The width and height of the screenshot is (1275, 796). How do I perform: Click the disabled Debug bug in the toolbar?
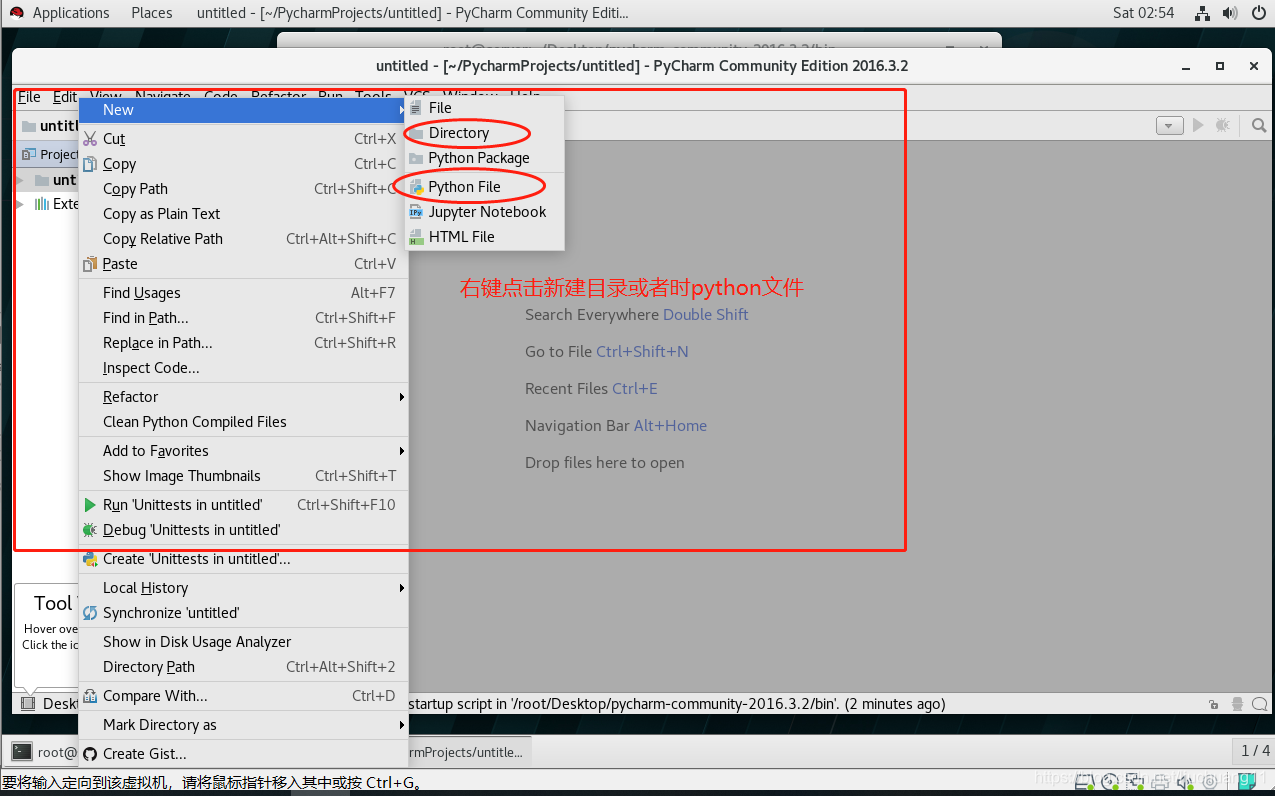1222,125
